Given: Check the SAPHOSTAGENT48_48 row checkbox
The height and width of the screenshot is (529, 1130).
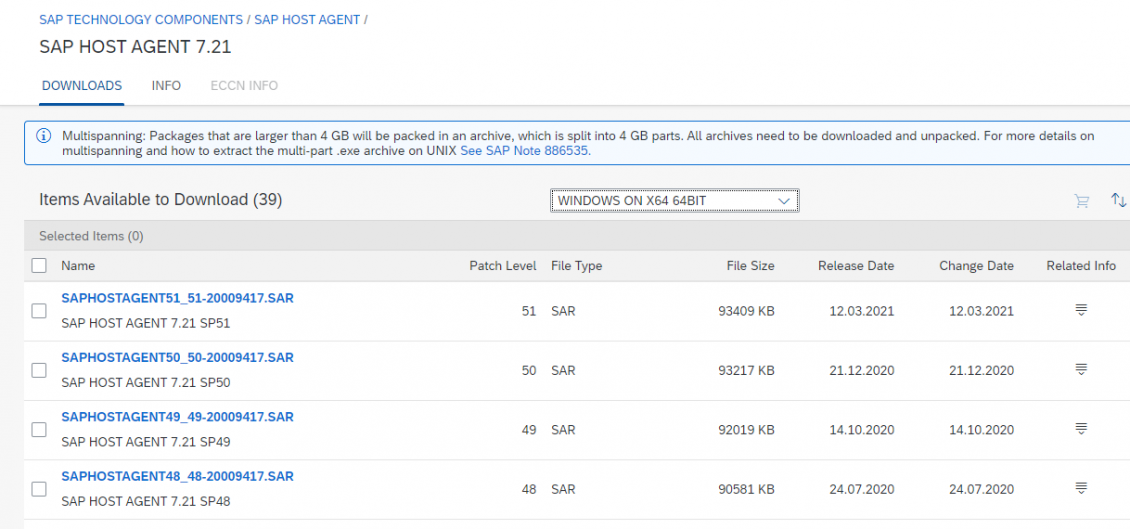Looking at the screenshot, I should 39,489.
